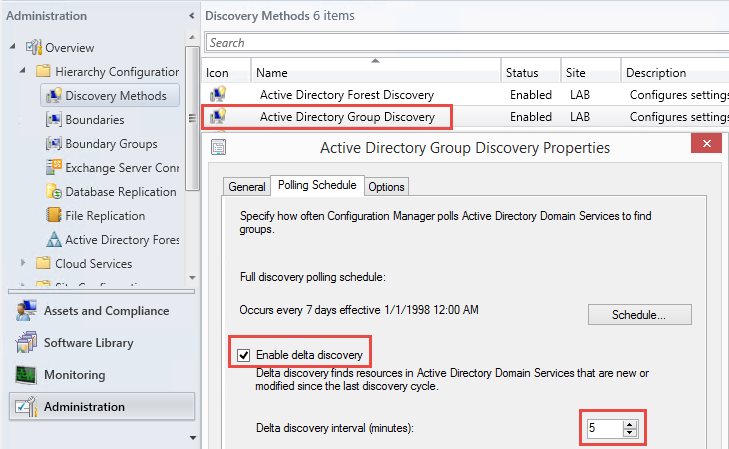Click the Schedule... button
This screenshot has width=729, height=449.
(639, 315)
